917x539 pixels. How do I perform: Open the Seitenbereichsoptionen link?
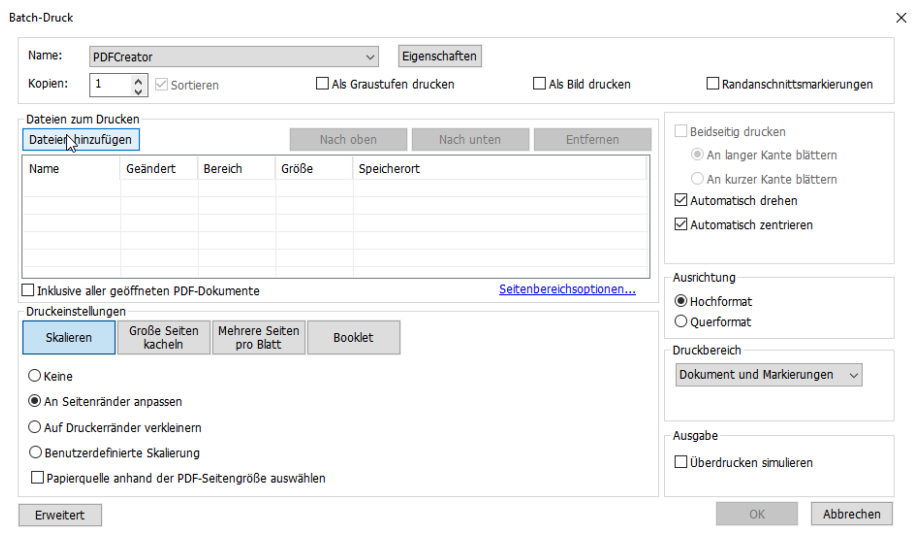(567, 290)
